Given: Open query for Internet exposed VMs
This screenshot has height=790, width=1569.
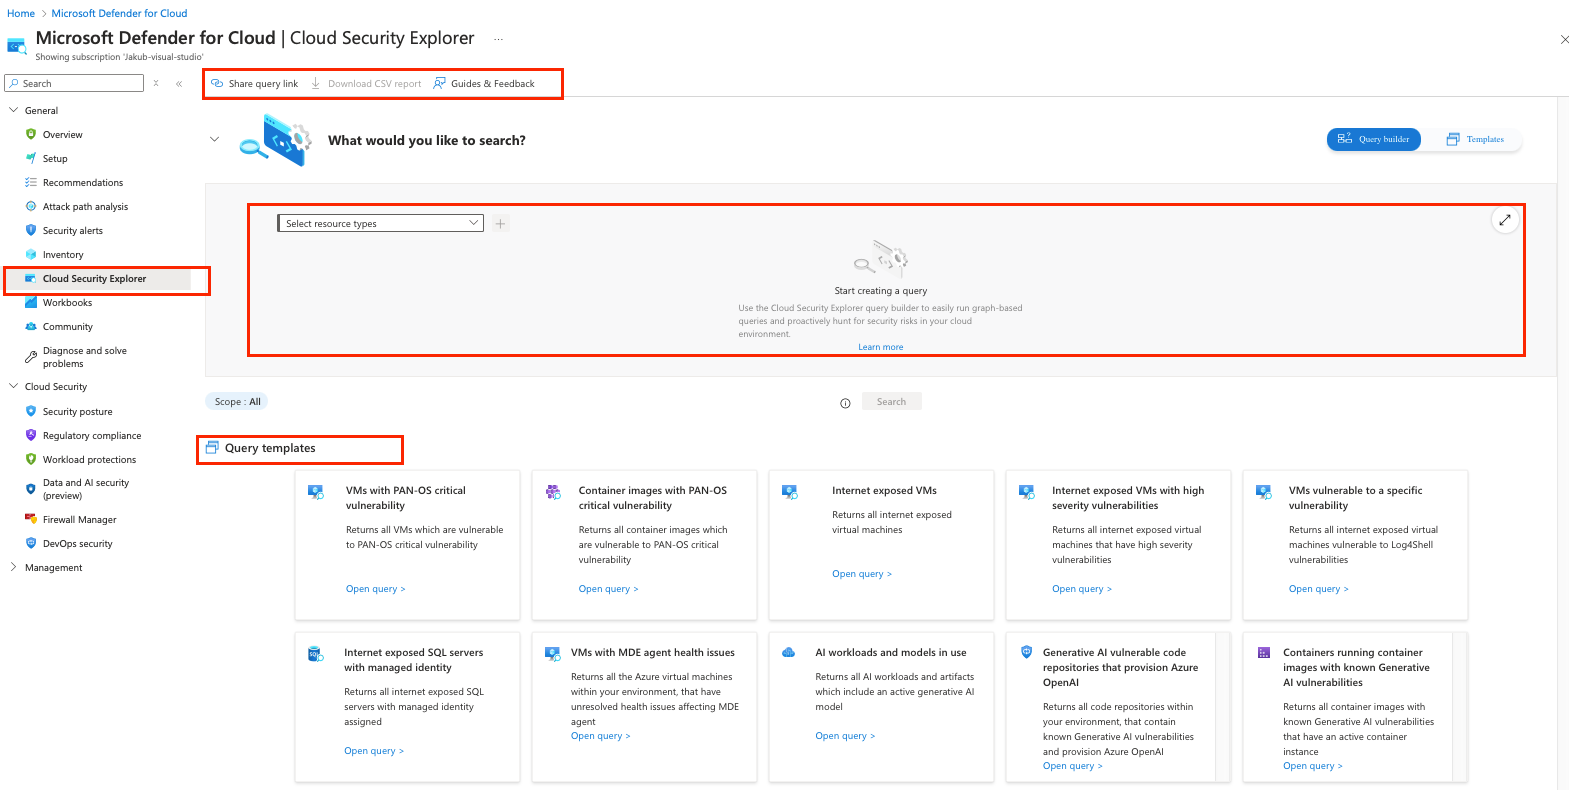Looking at the screenshot, I should 861,574.
